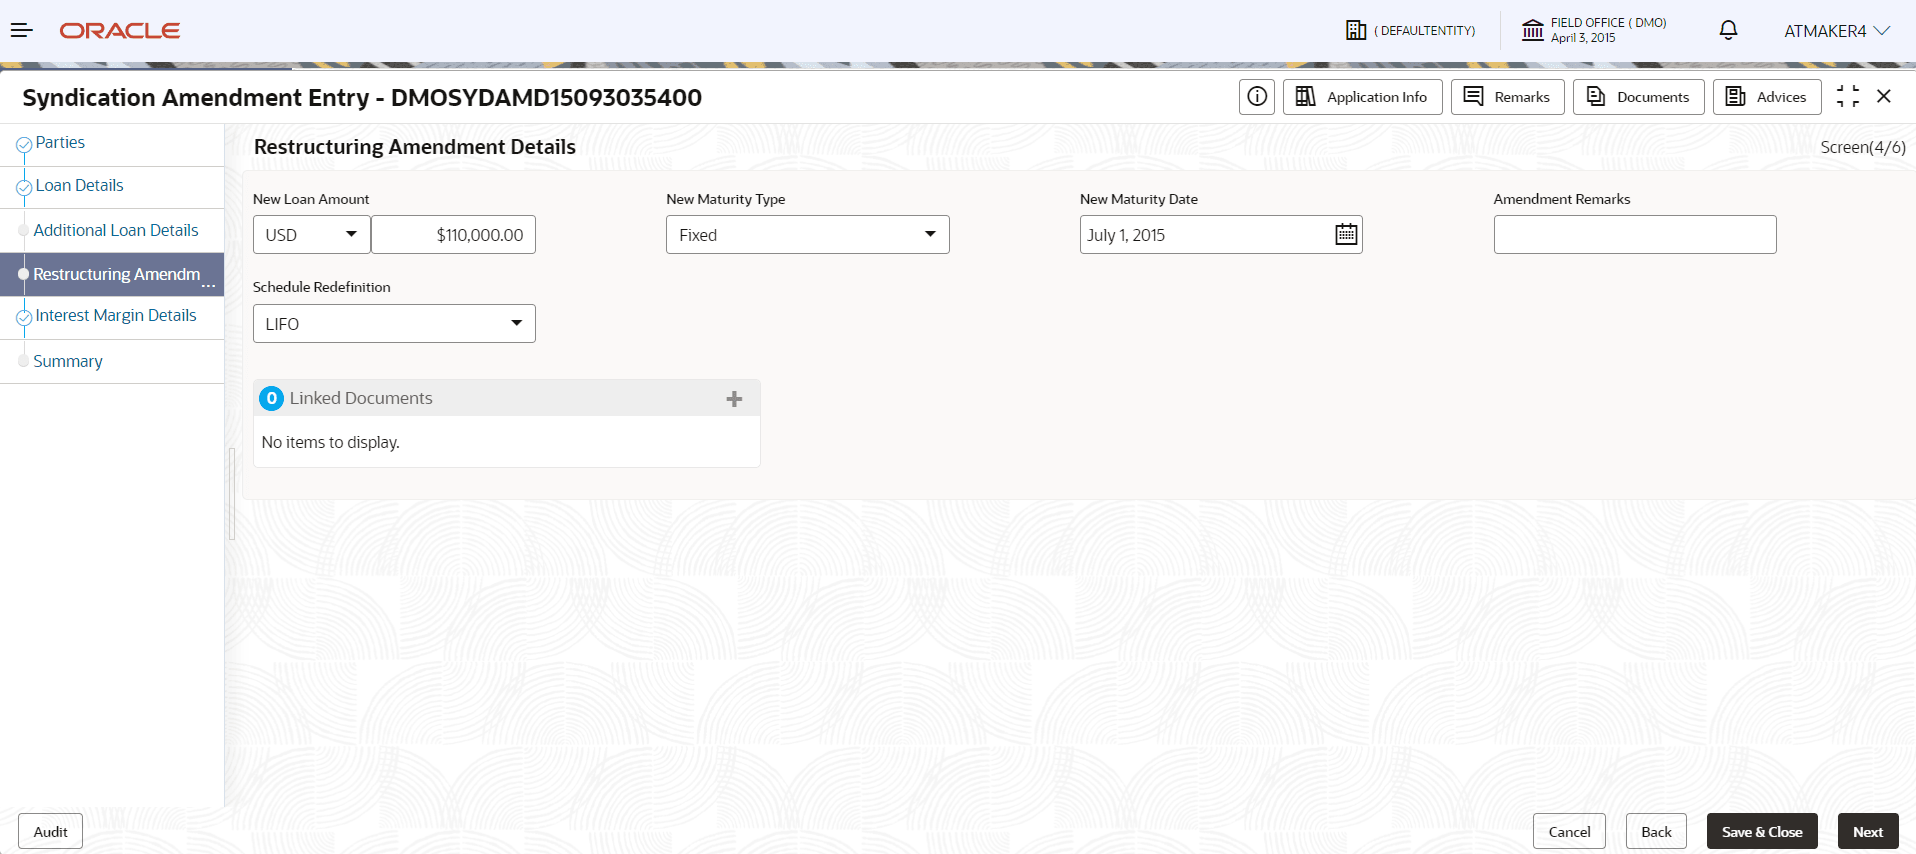This screenshot has height=854, width=1916.
Task: Click the Amendment Remarks field
Action: [1635, 235]
